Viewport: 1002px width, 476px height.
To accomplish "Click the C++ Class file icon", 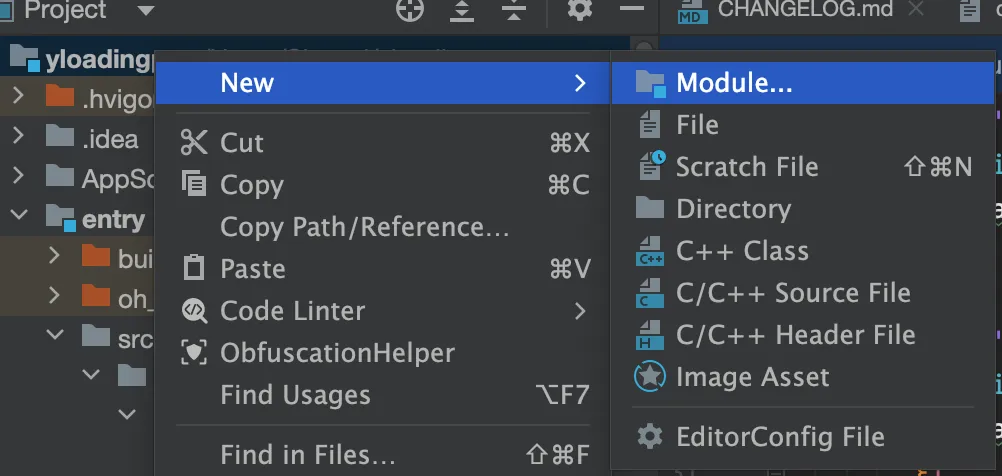I will coord(650,251).
